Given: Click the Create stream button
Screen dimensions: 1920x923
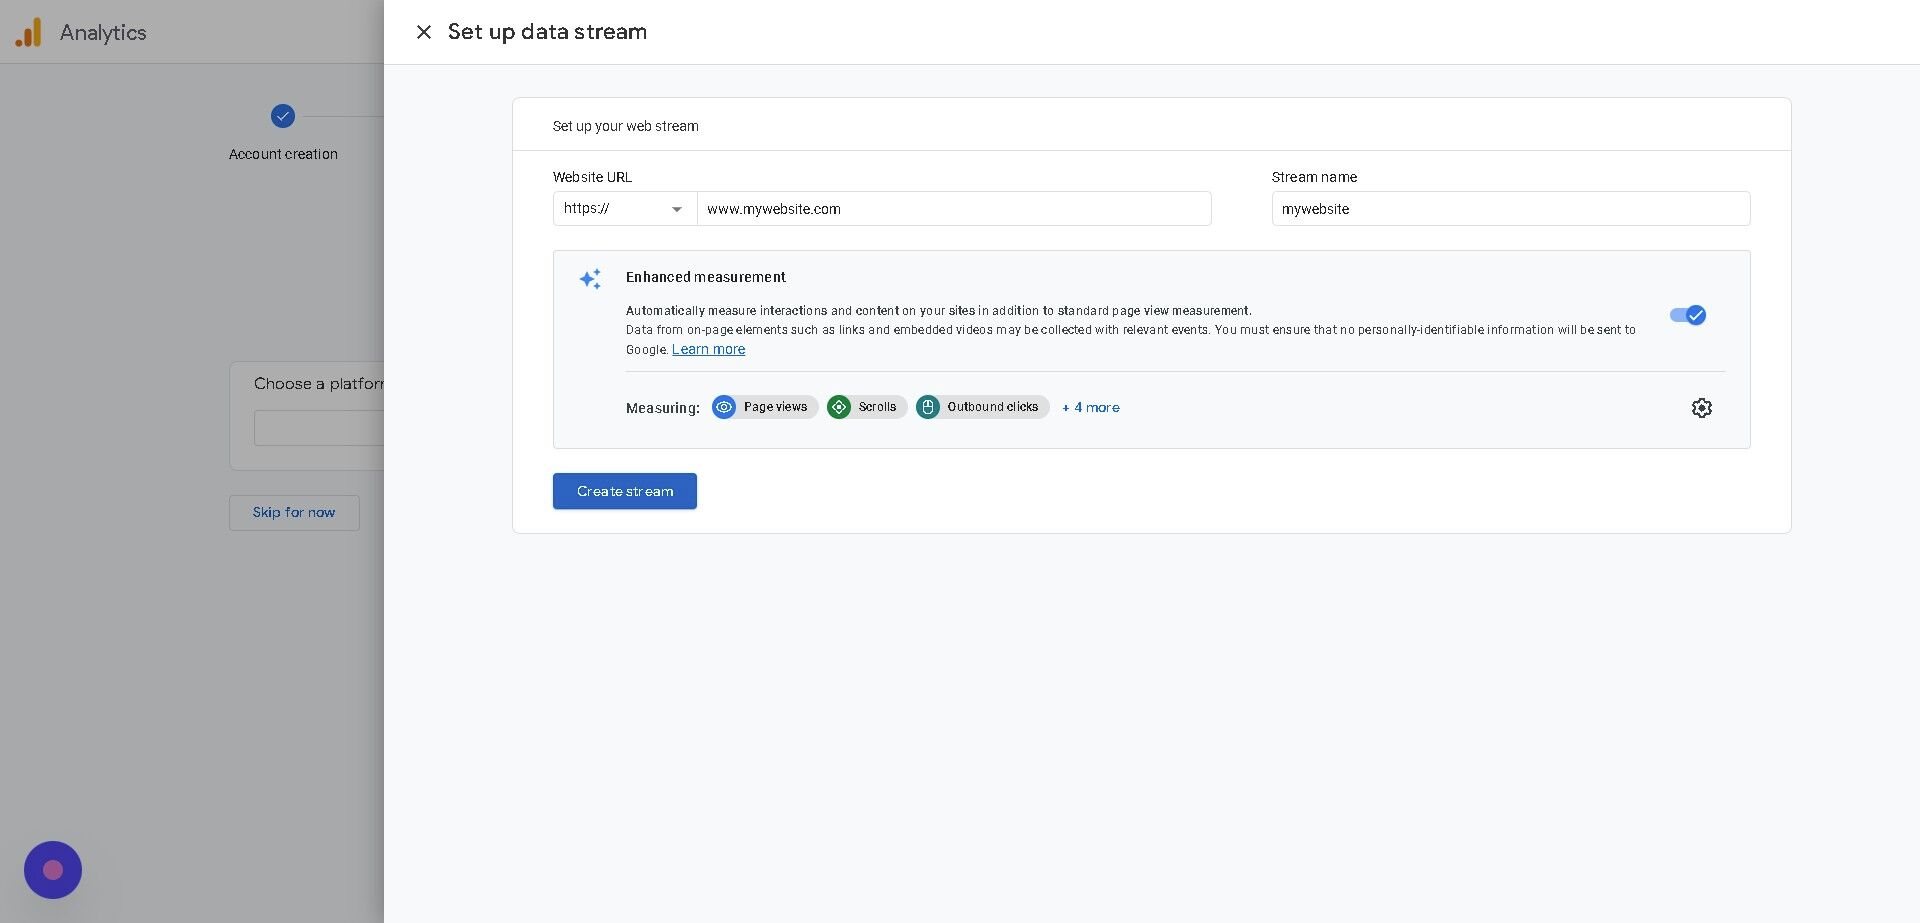Looking at the screenshot, I should pos(625,491).
